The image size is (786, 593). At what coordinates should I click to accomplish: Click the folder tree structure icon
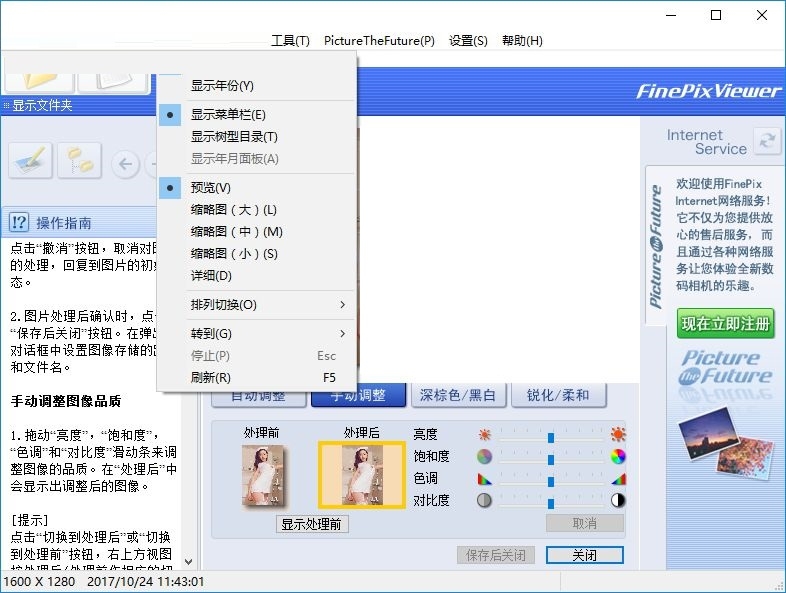80,160
